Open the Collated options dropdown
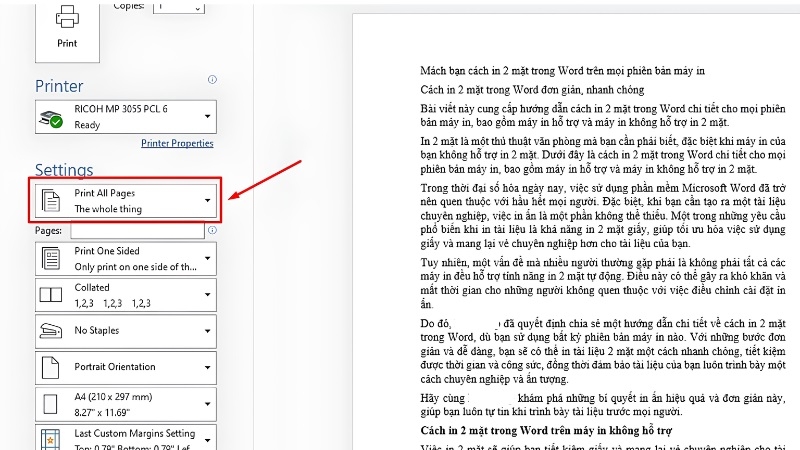Viewport: 800px width, 450px height. pyautogui.click(x=126, y=295)
